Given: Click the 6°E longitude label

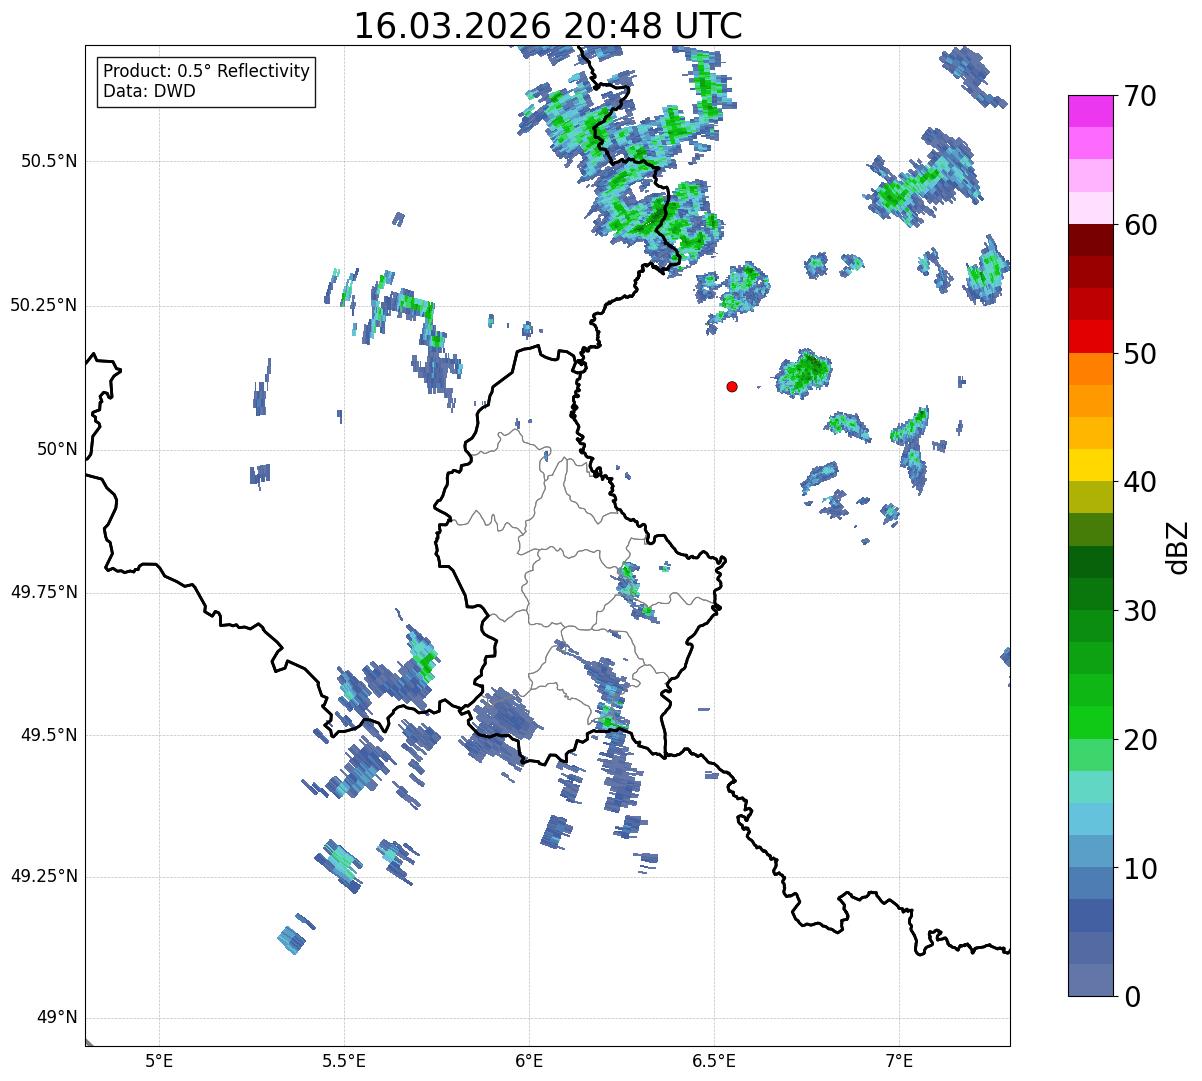Looking at the screenshot, I should pos(529,1061).
